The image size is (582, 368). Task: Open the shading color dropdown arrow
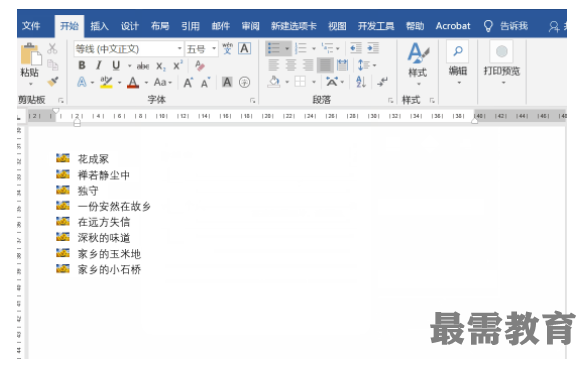click(287, 82)
